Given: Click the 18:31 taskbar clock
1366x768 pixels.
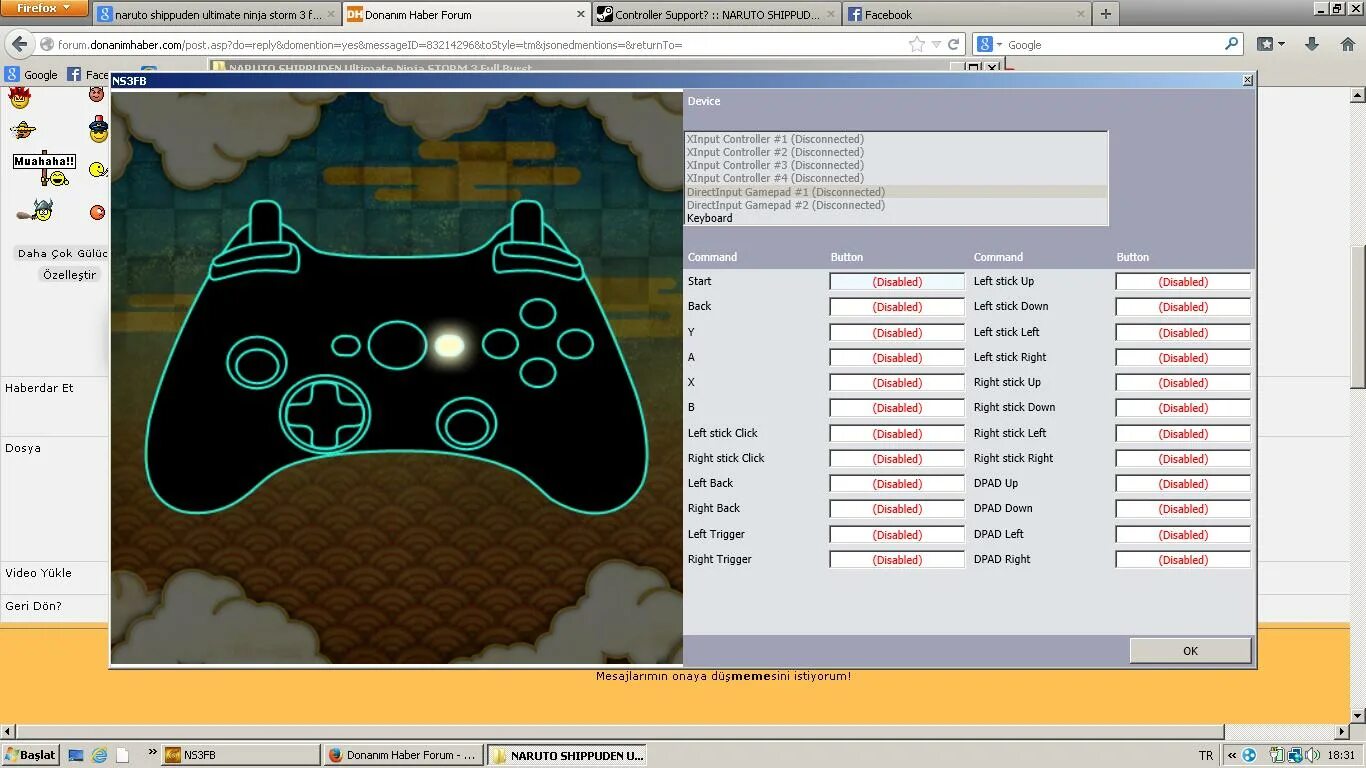Looking at the screenshot, I should pos(1342,755).
